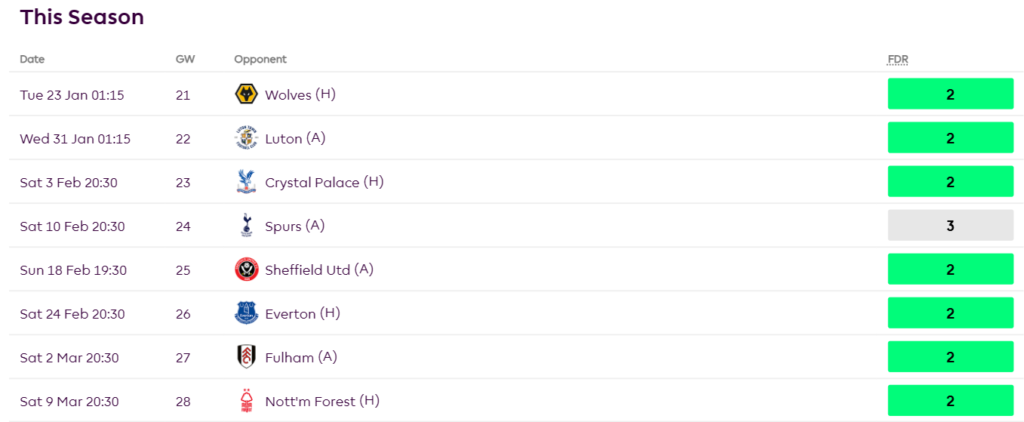1024x422 pixels.
Task: Click the Nott'm Forest tree crest
Action: (246, 401)
